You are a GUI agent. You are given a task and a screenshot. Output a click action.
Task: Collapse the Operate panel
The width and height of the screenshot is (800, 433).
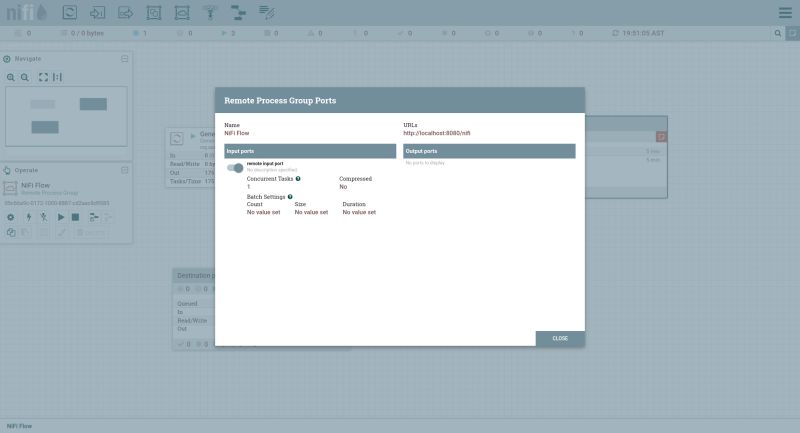[x=124, y=170]
